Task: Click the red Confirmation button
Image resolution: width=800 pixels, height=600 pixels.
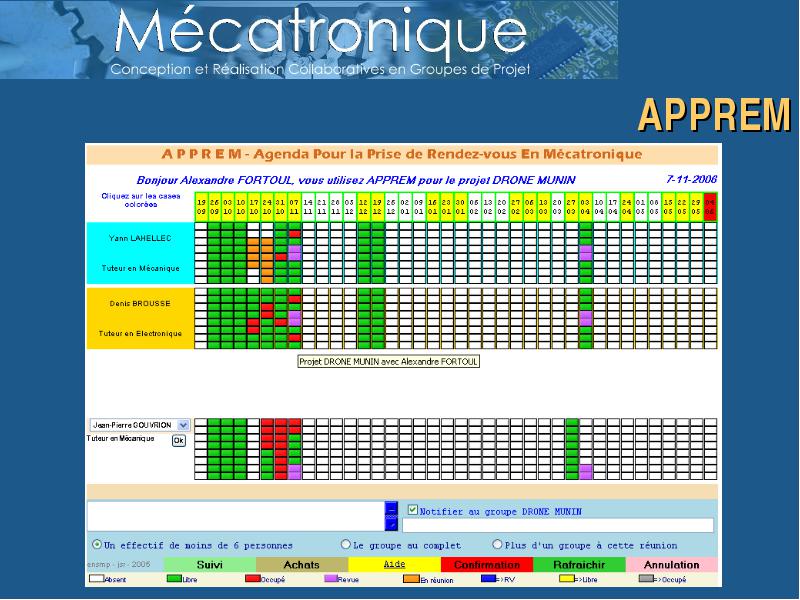Action: pyautogui.click(x=487, y=565)
